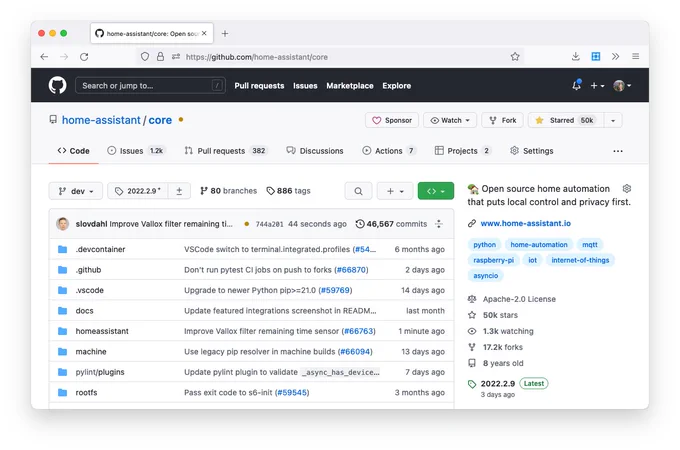Open a new browser tab with plus

pos(225,33)
